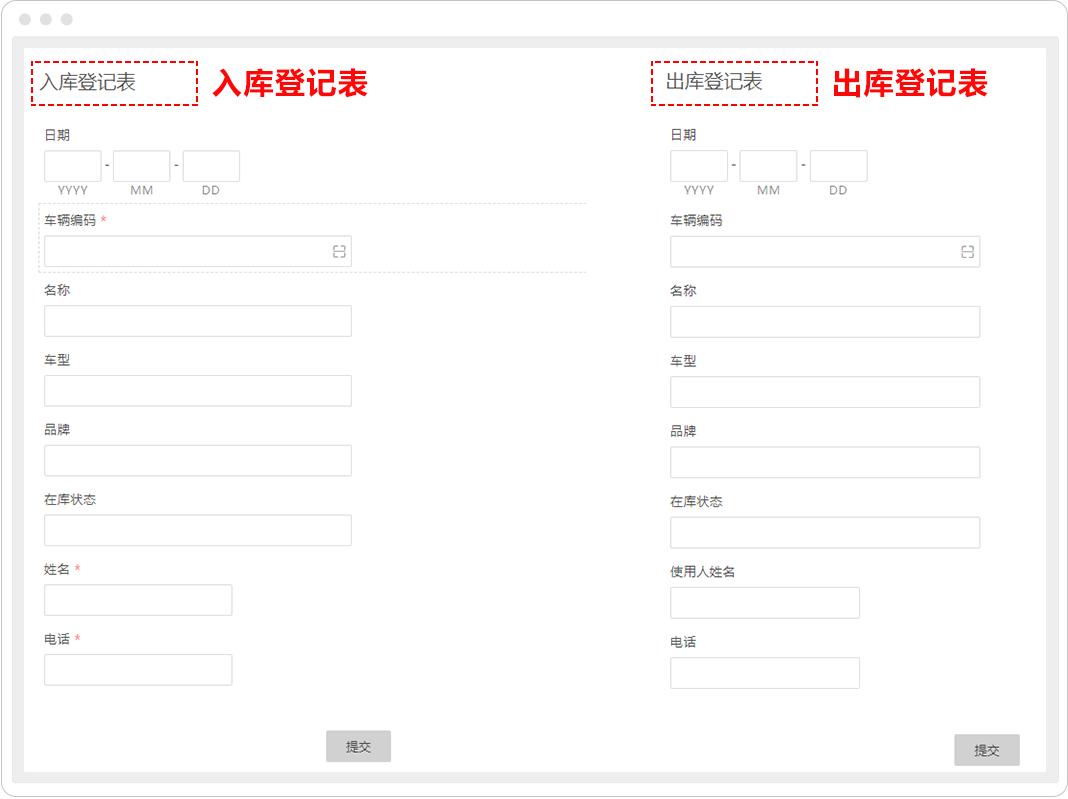Click the YYYY year box in 出库登记表
The image size is (1068, 799).
(699, 166)
